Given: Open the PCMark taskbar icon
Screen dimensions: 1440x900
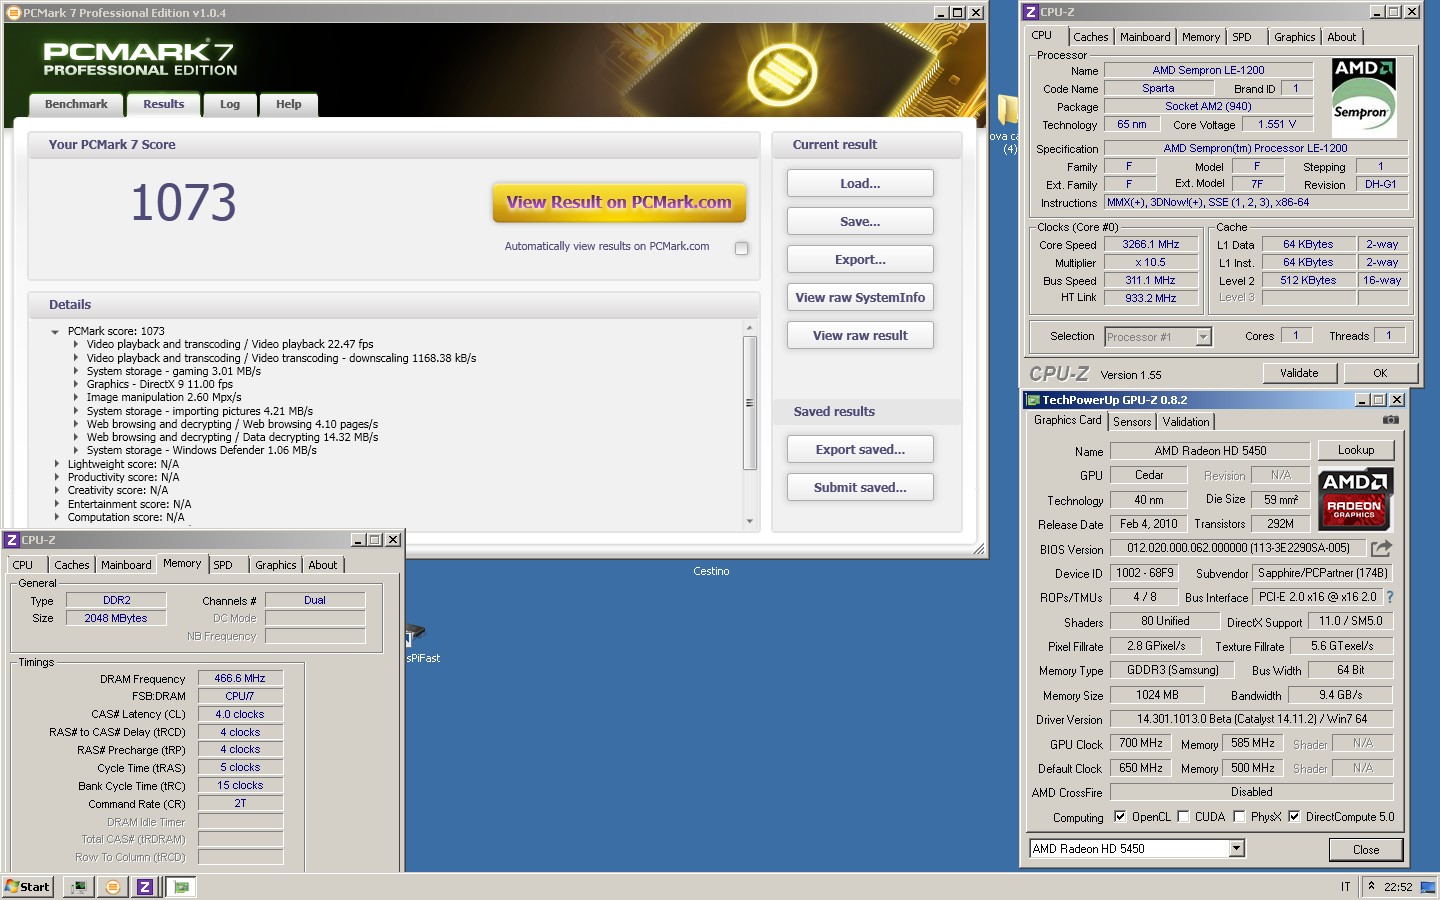Looking at the screenshot, I should click(113, 887).
